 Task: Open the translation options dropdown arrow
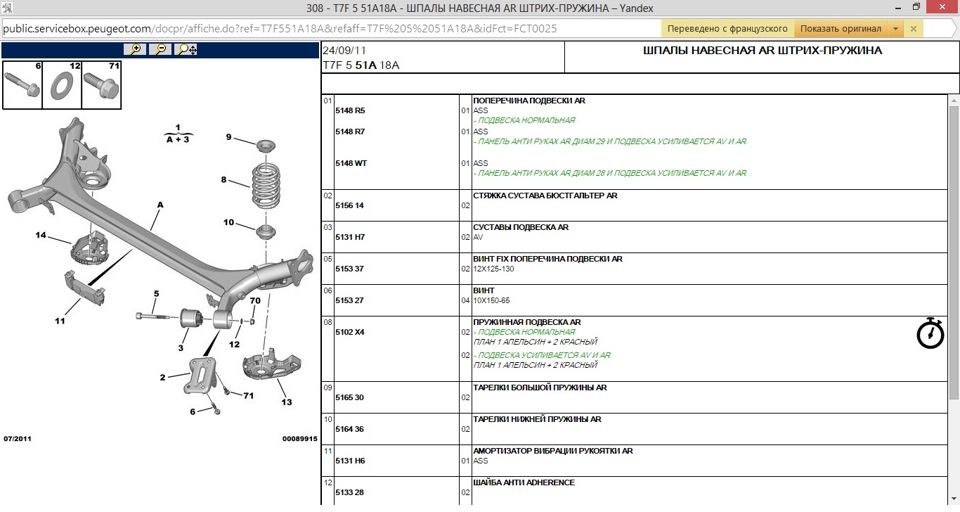895,29
